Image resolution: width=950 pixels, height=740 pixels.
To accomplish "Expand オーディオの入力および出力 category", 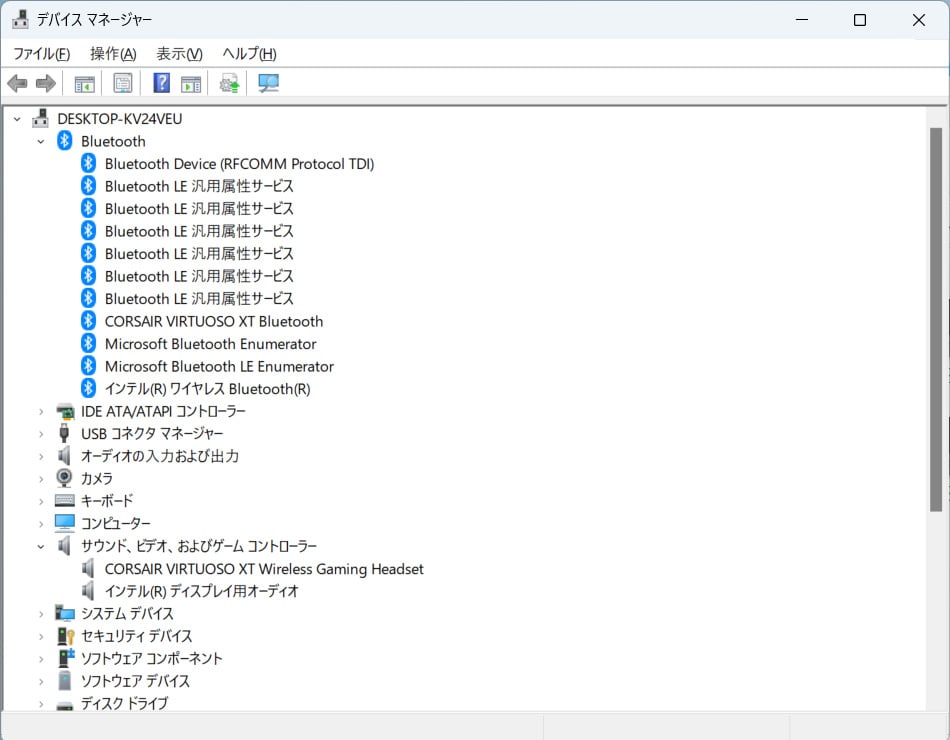I will pos(41,457).
